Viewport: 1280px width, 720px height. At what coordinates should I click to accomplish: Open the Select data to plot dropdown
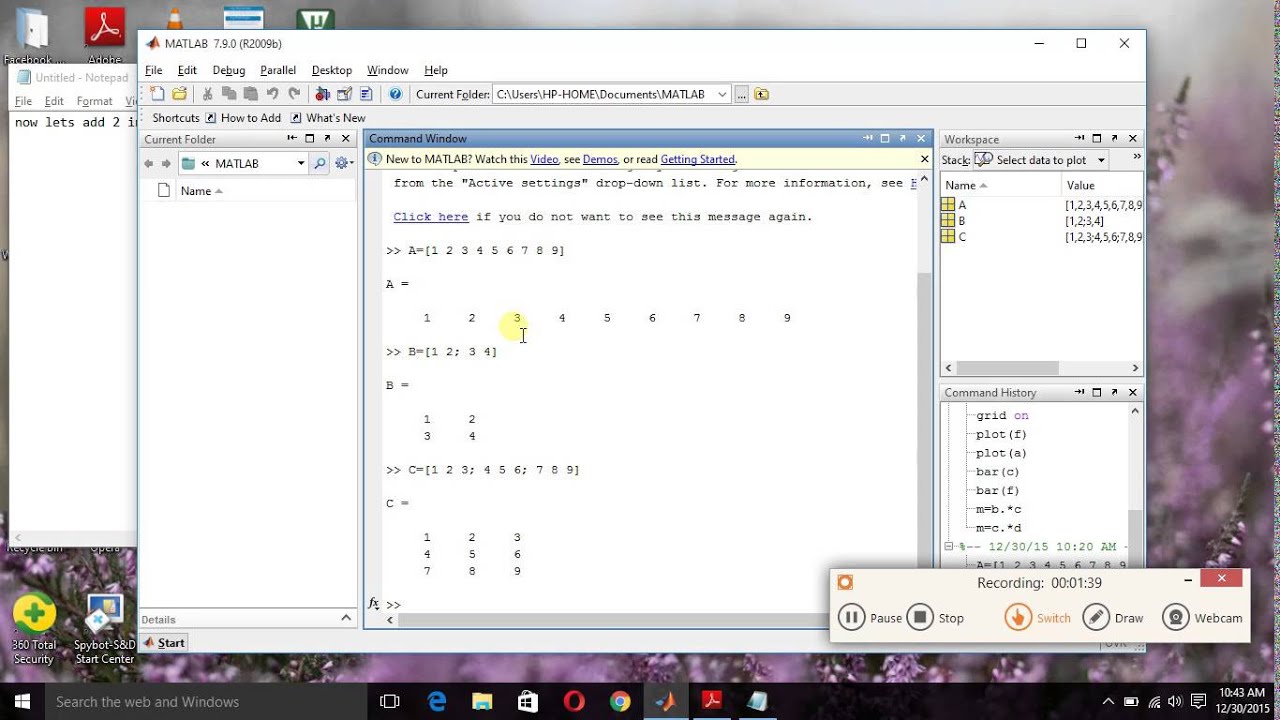click(1101, 160)
